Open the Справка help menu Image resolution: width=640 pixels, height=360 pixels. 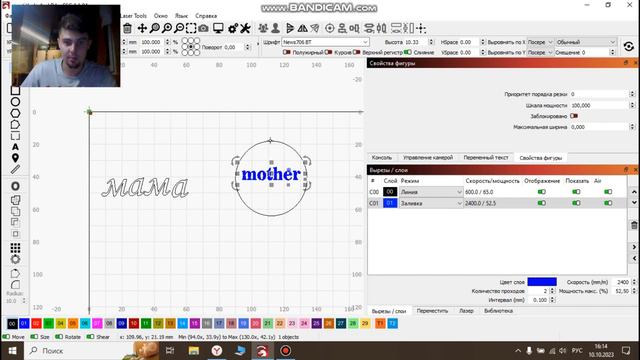[x=206, y=16]
